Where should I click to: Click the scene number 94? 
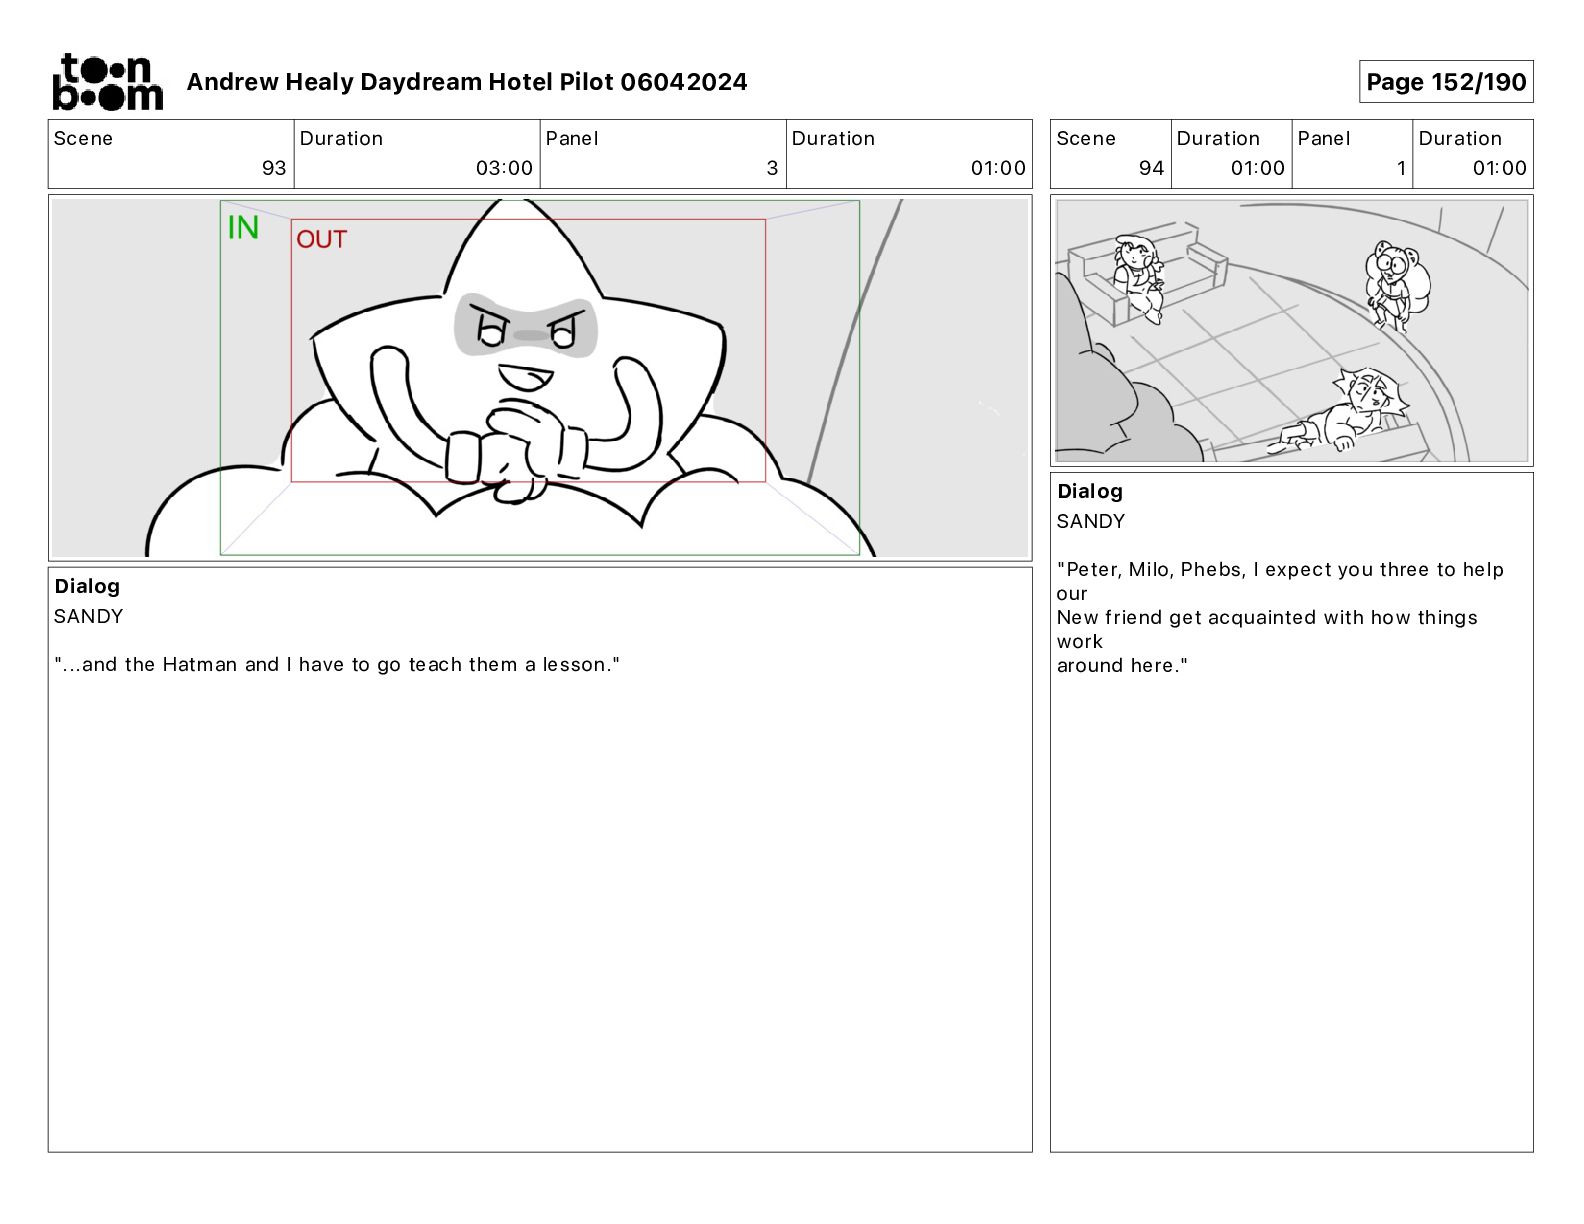(1151, 168)
